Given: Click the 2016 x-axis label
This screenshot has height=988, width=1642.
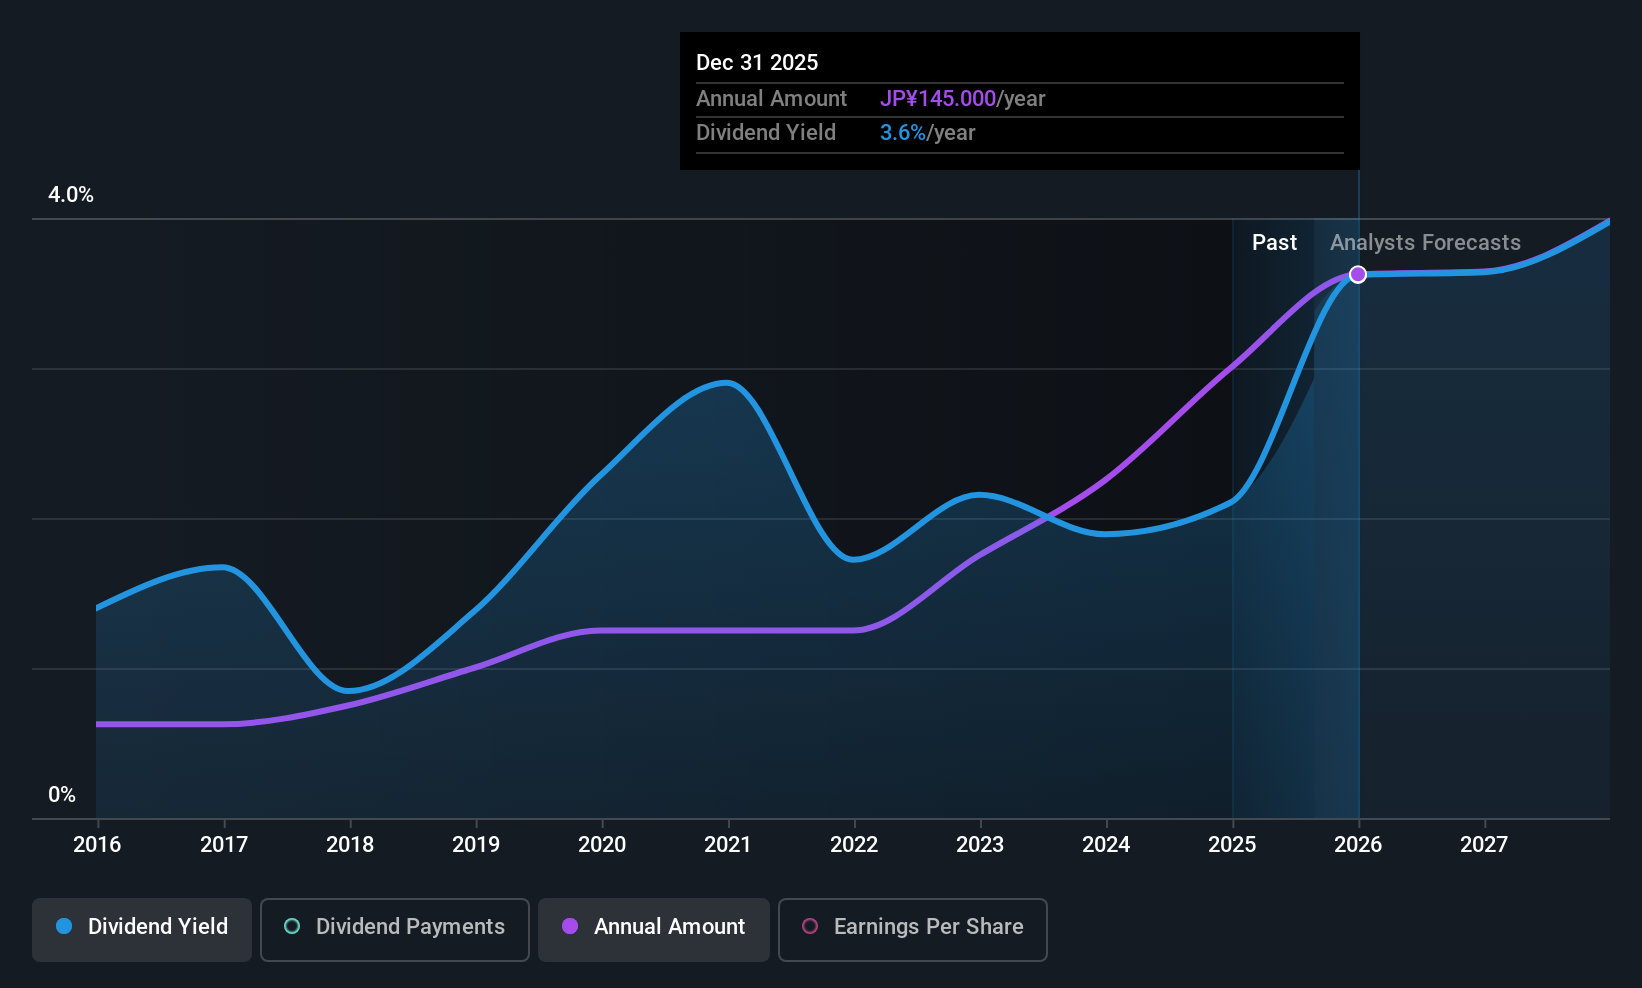Looking at the screenshot, I should click(x=97, y=844).
